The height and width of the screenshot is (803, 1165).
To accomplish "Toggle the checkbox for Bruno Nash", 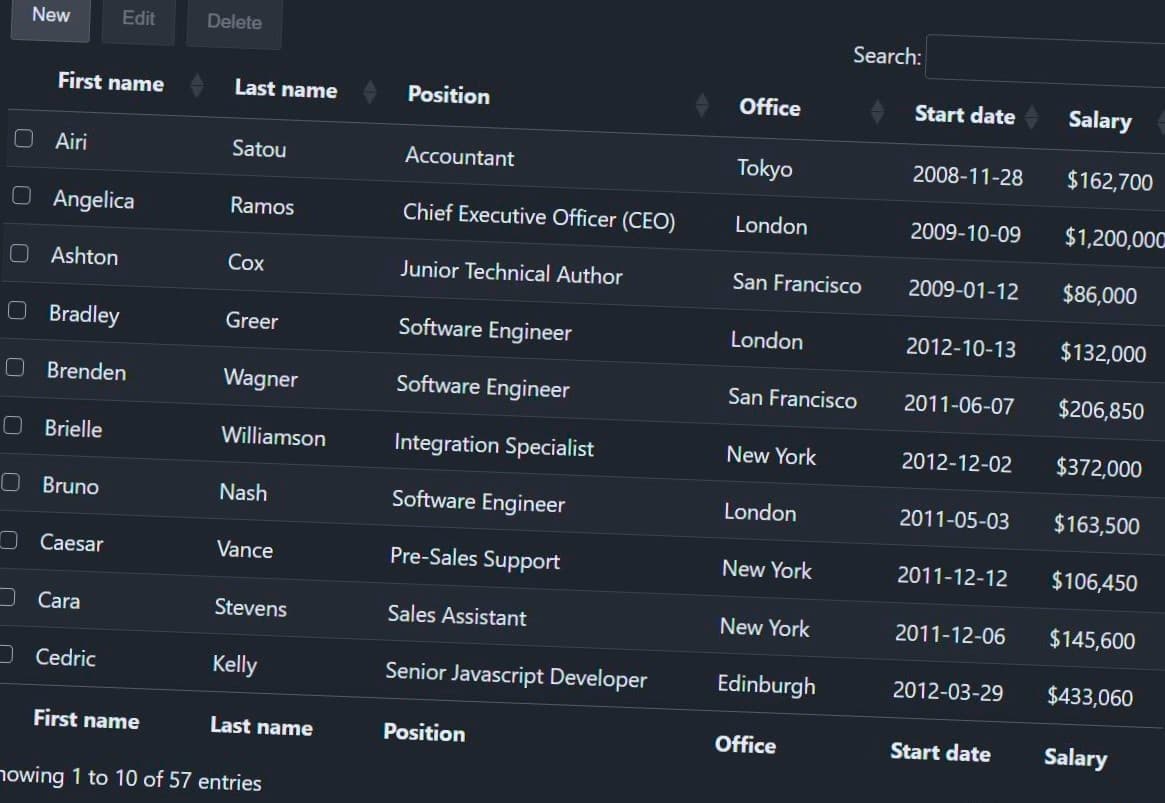I will [11, 482].
